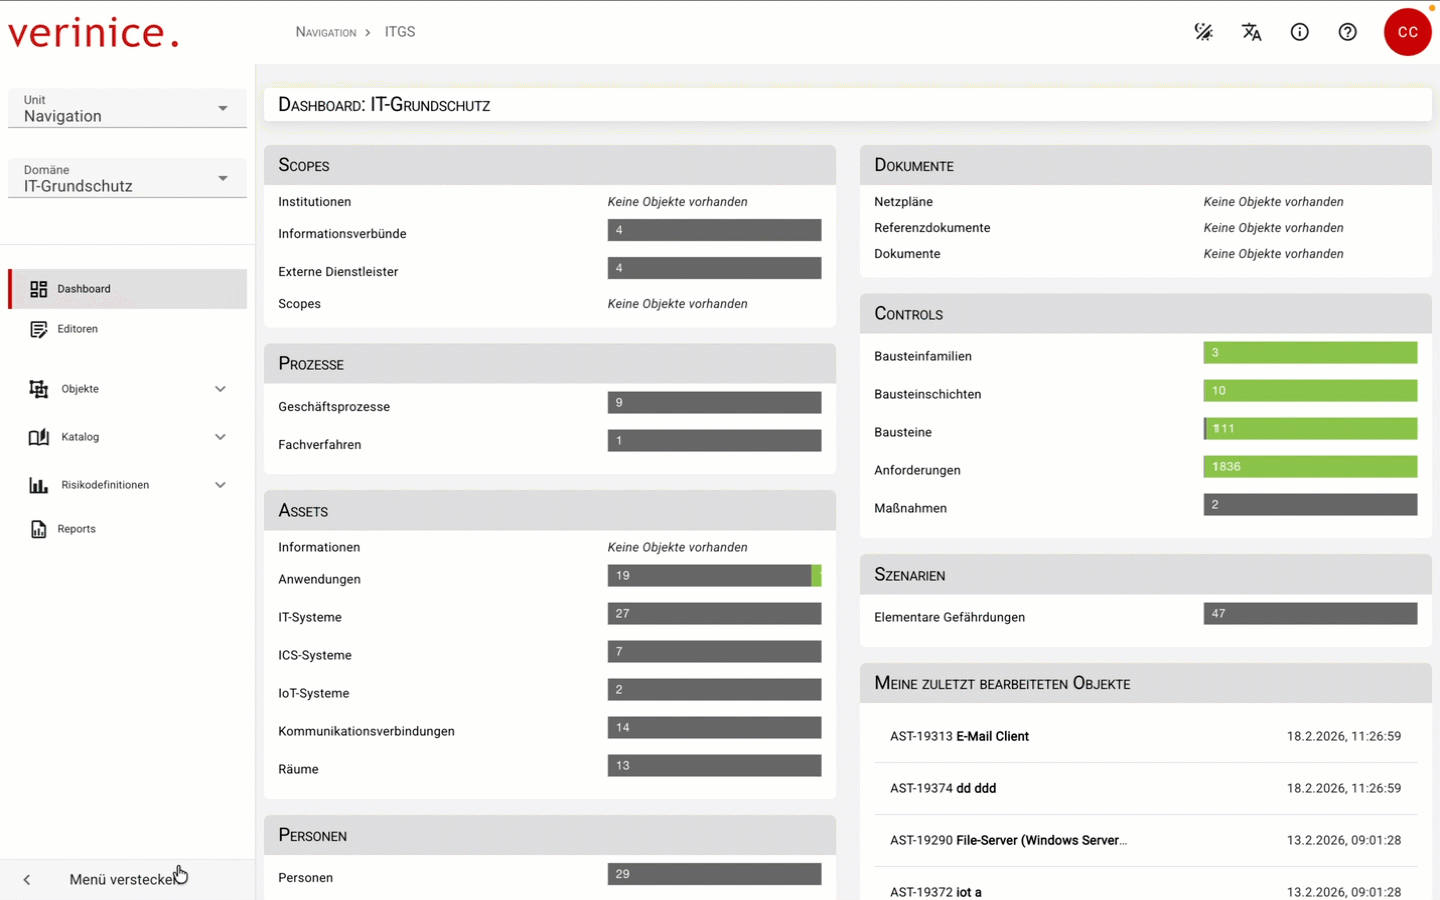Click the Editoren sidebar icon

39,329
